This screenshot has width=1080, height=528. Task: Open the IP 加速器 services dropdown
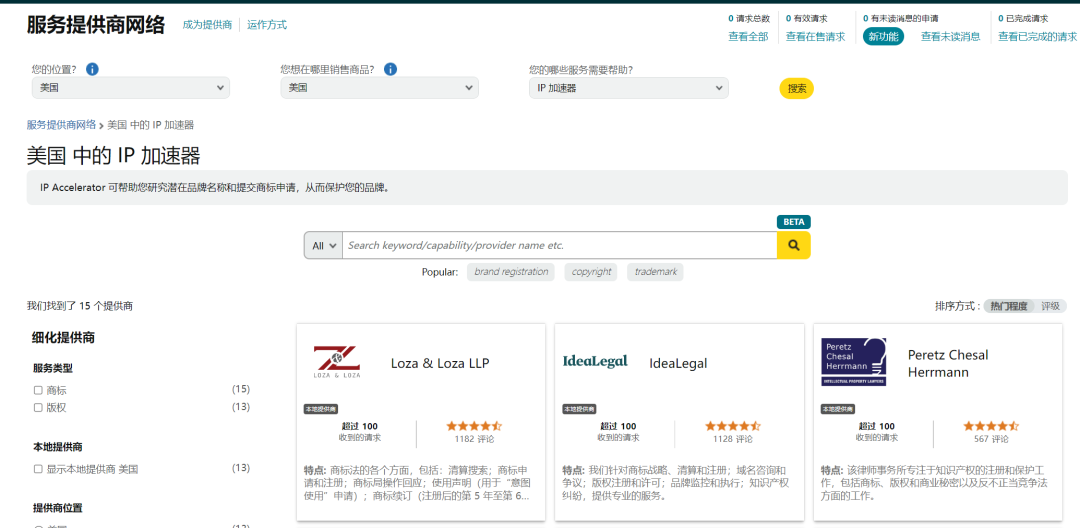point(629,88)
